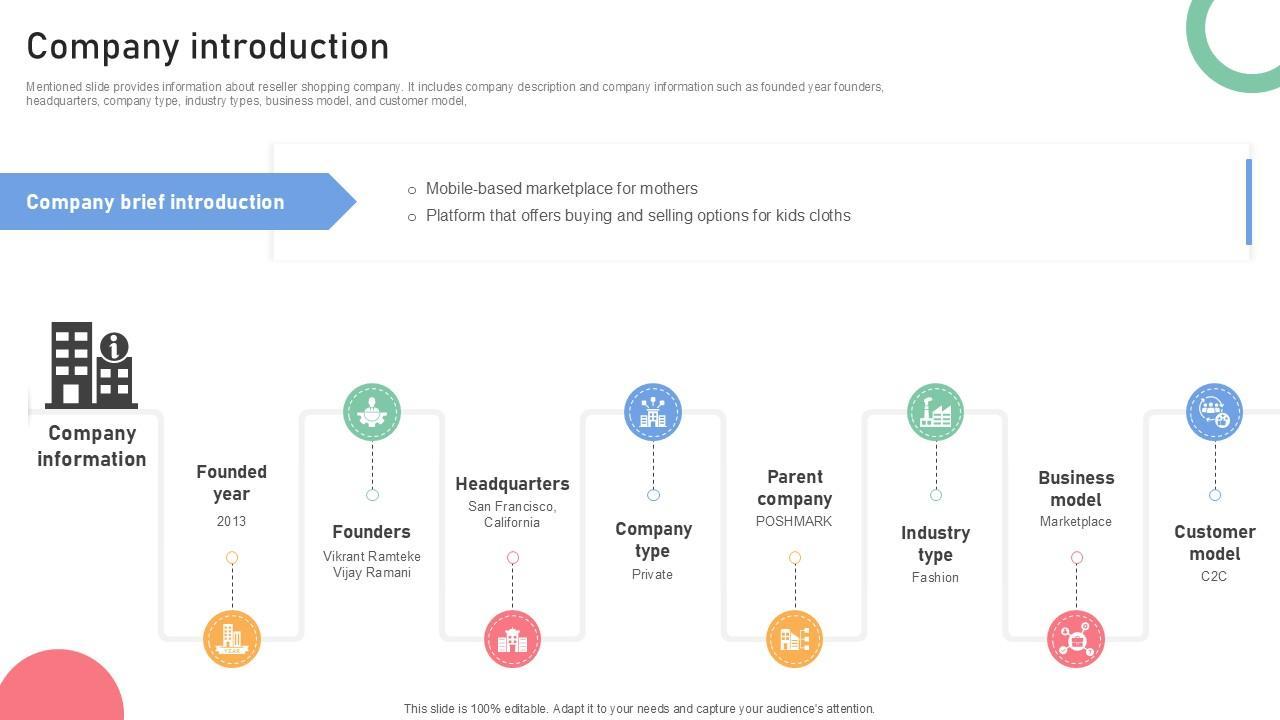Click the orange Parent company icon

point(795,638)
